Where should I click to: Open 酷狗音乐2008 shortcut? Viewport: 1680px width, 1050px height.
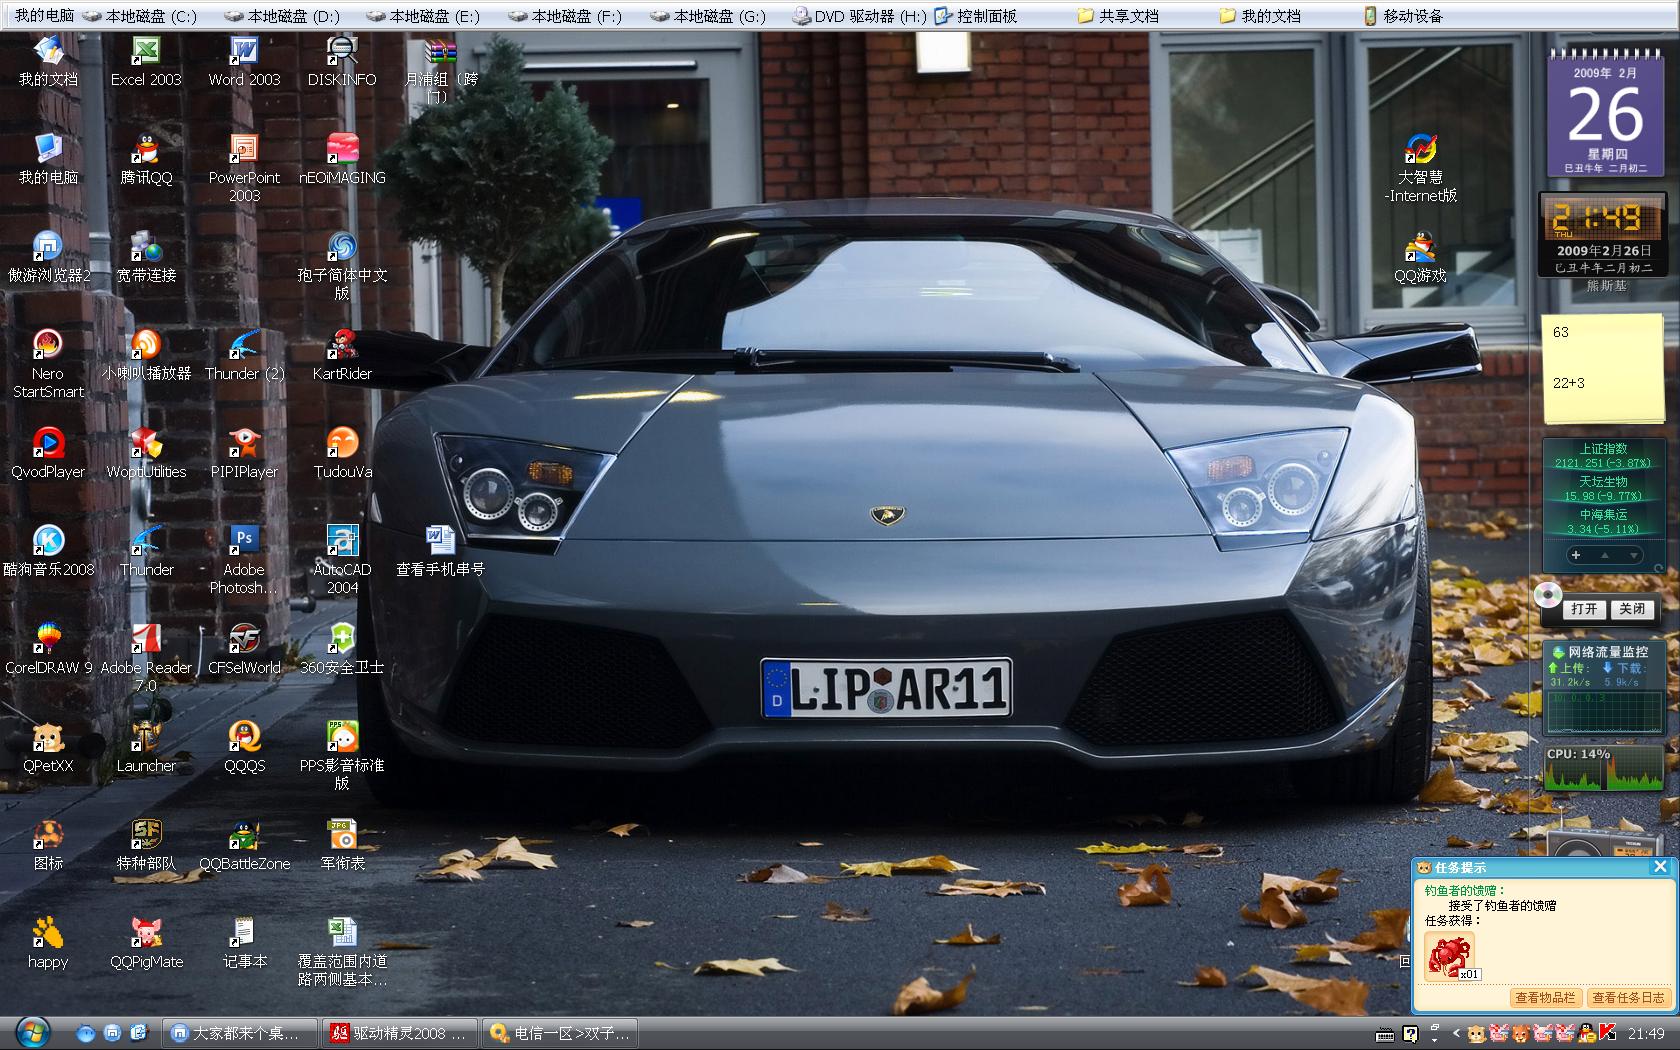(48, 551)
